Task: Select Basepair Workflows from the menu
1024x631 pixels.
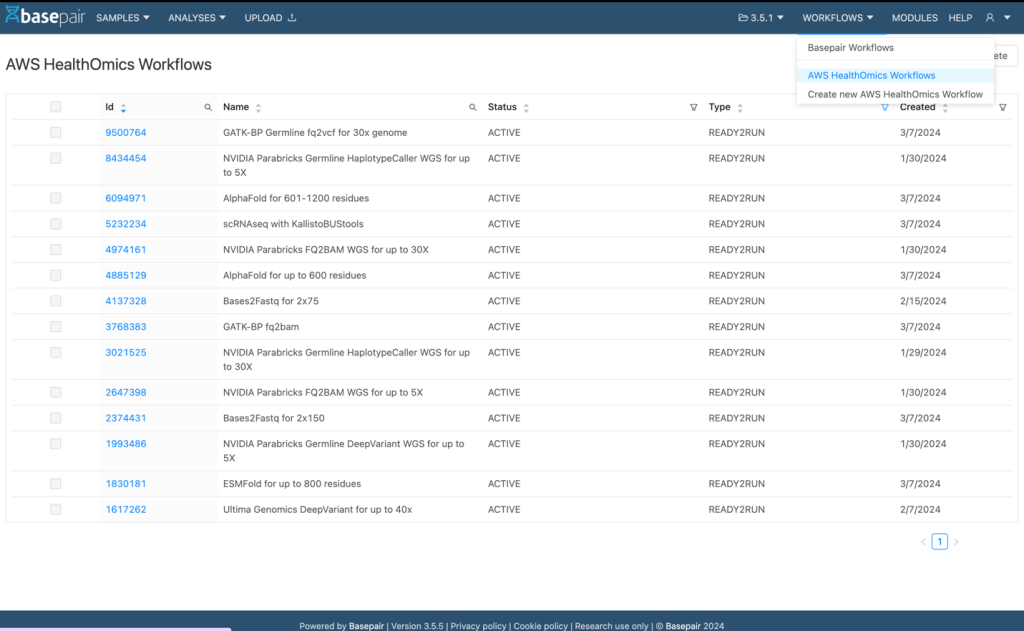Action: pos(851,47)
